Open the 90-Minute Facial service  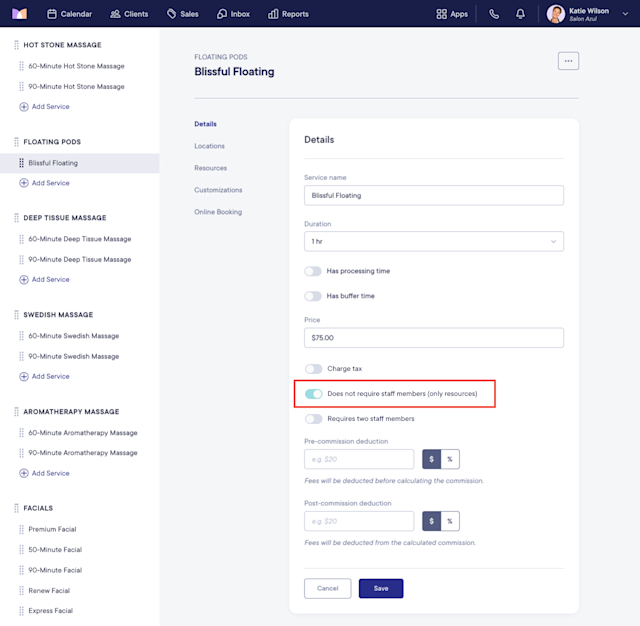click(55, 570)
